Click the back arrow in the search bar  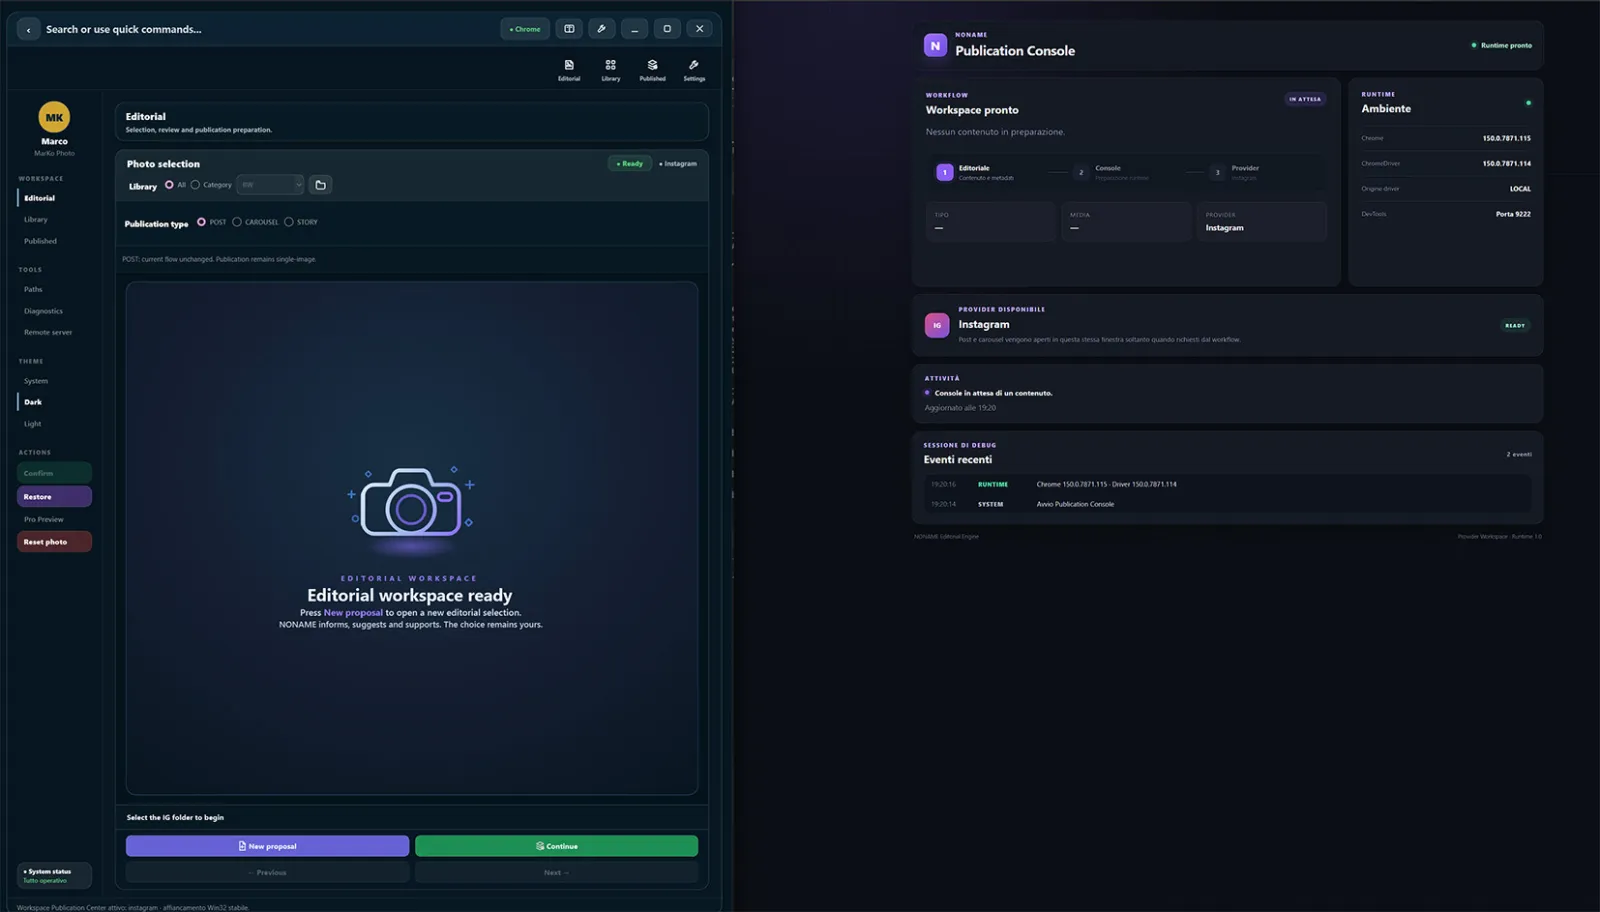[x=28, y=30]
